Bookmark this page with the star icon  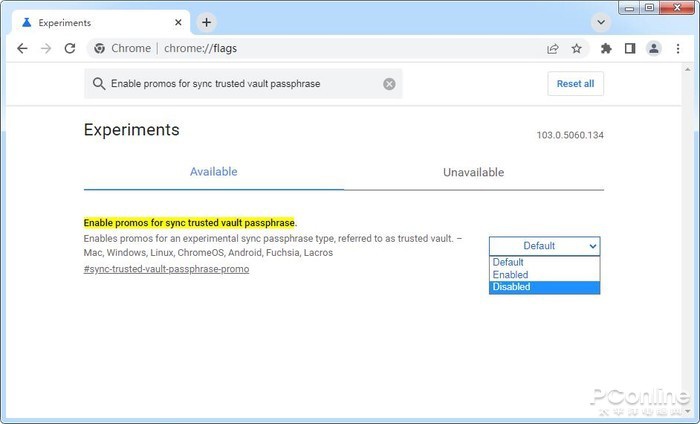click(577, 49)
